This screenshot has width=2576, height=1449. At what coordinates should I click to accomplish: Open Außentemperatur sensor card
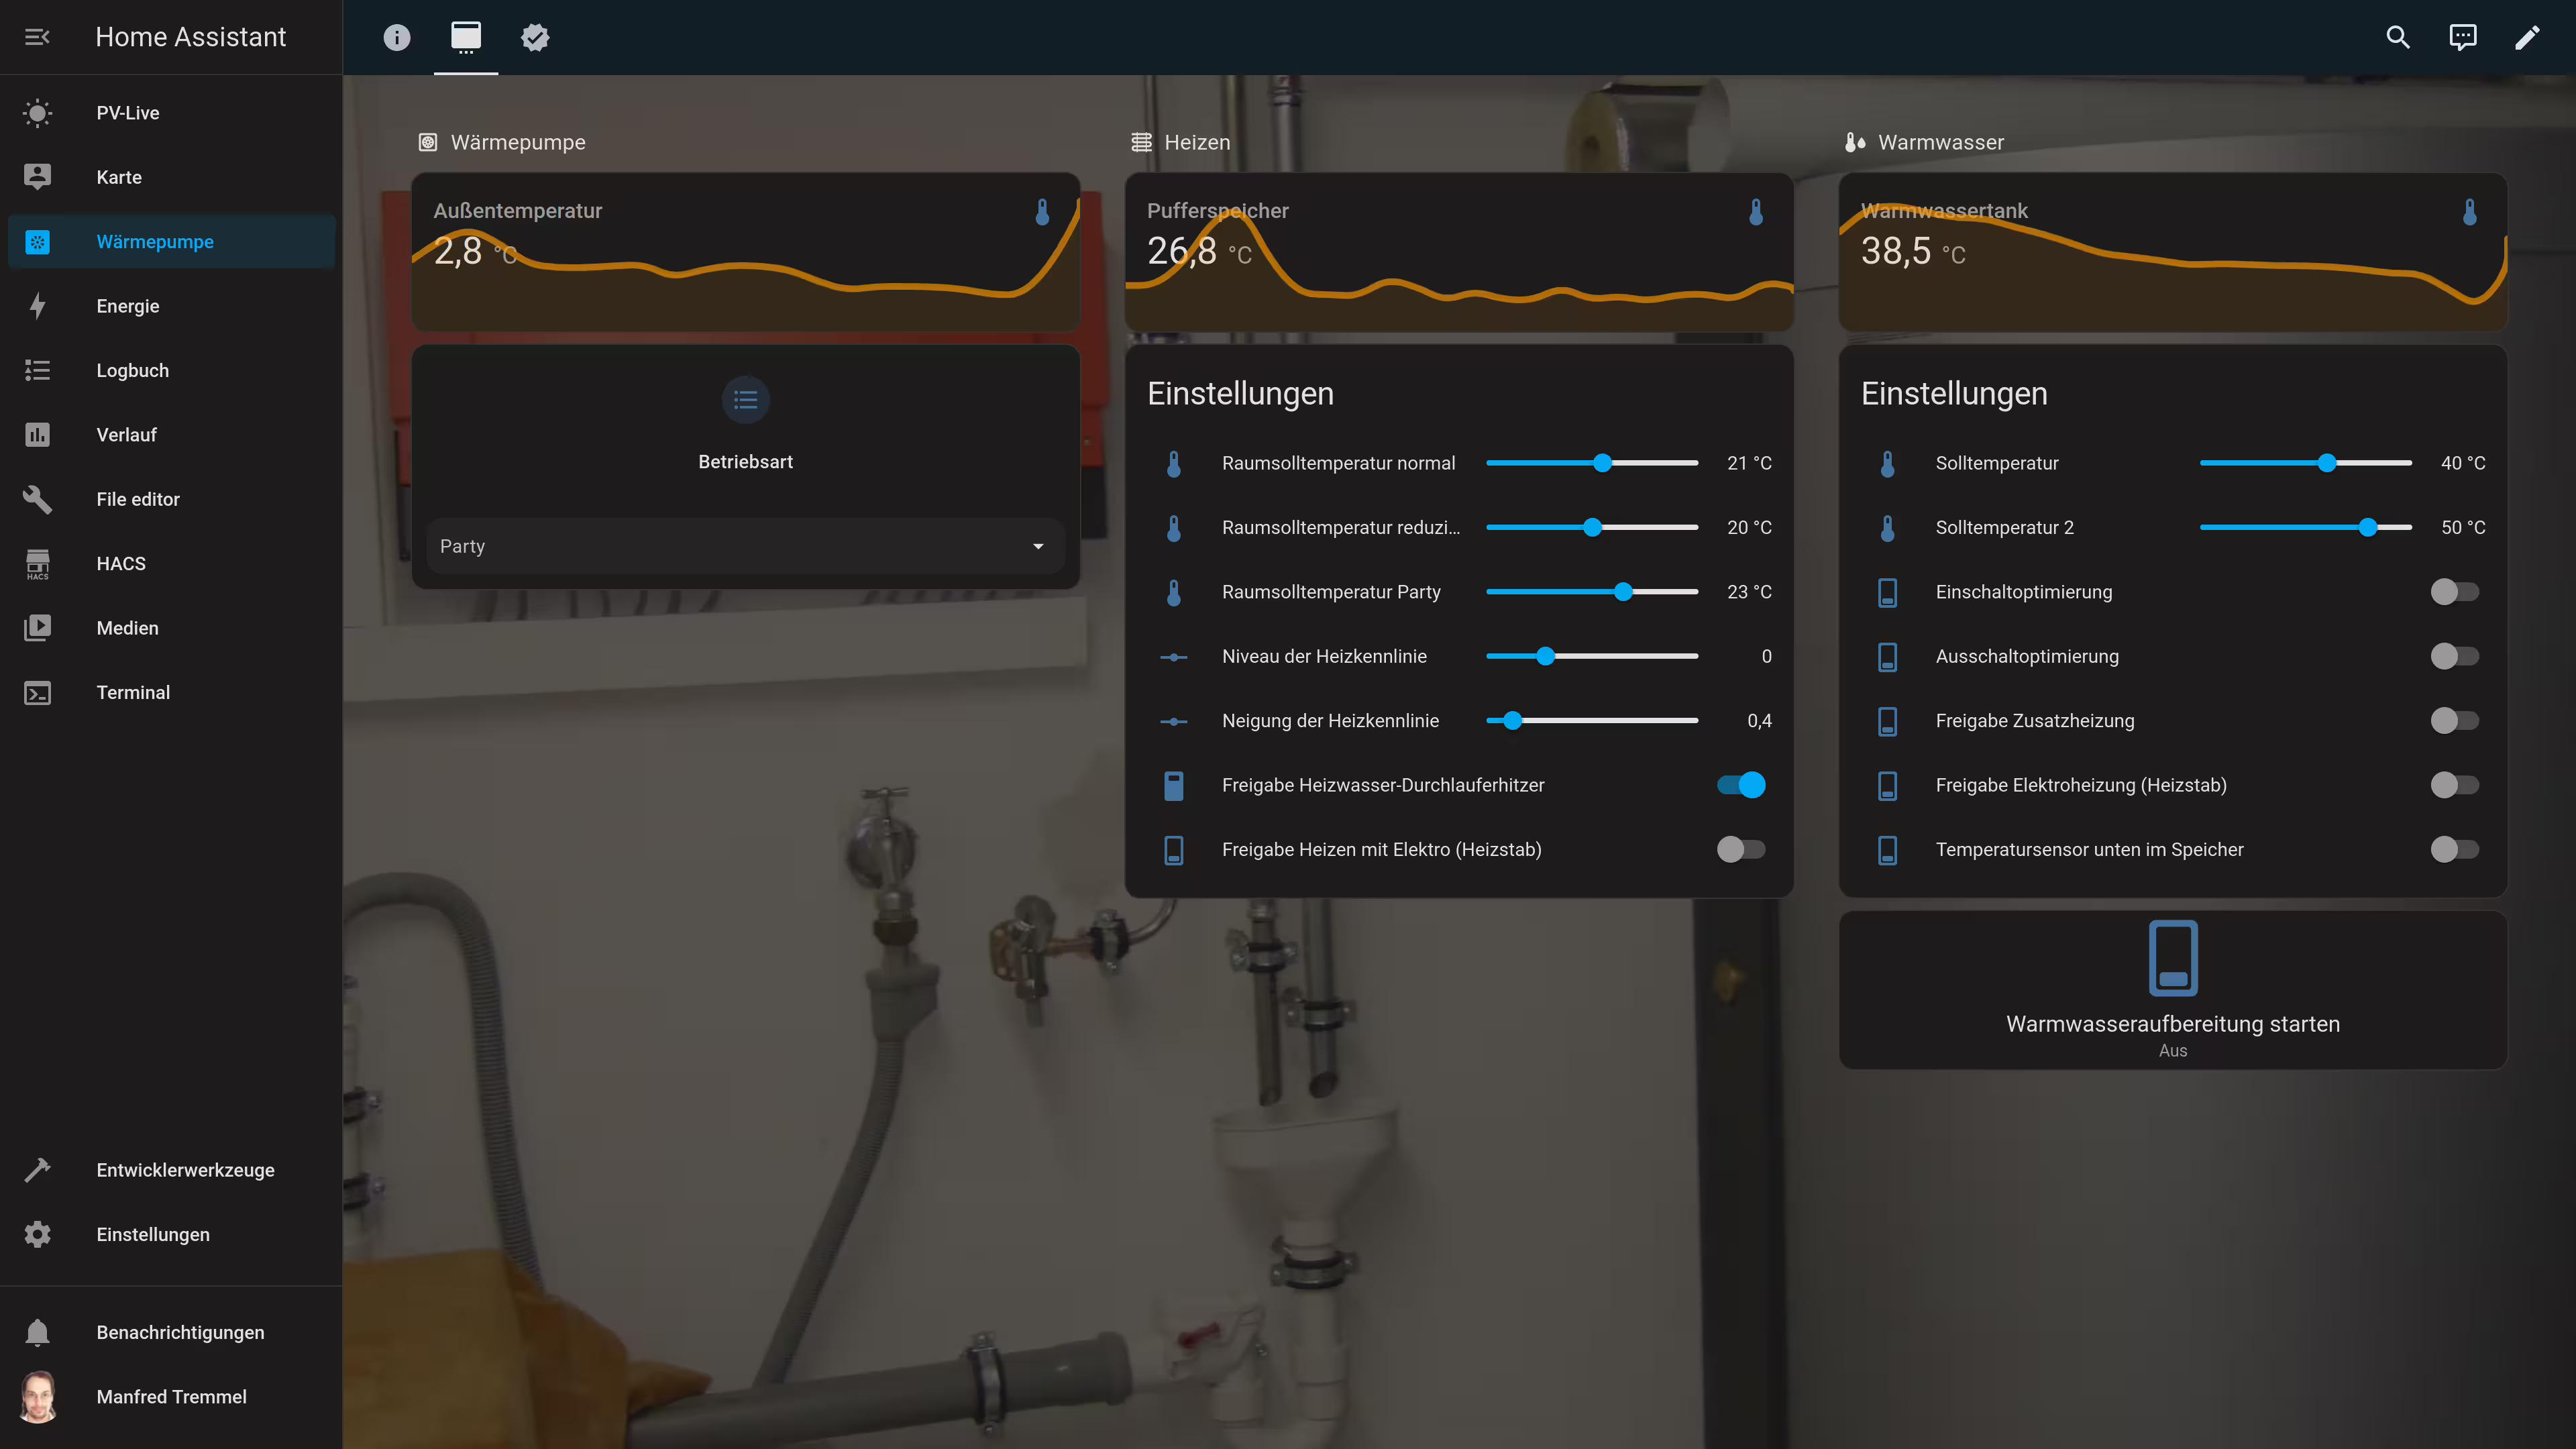(745, 252)
